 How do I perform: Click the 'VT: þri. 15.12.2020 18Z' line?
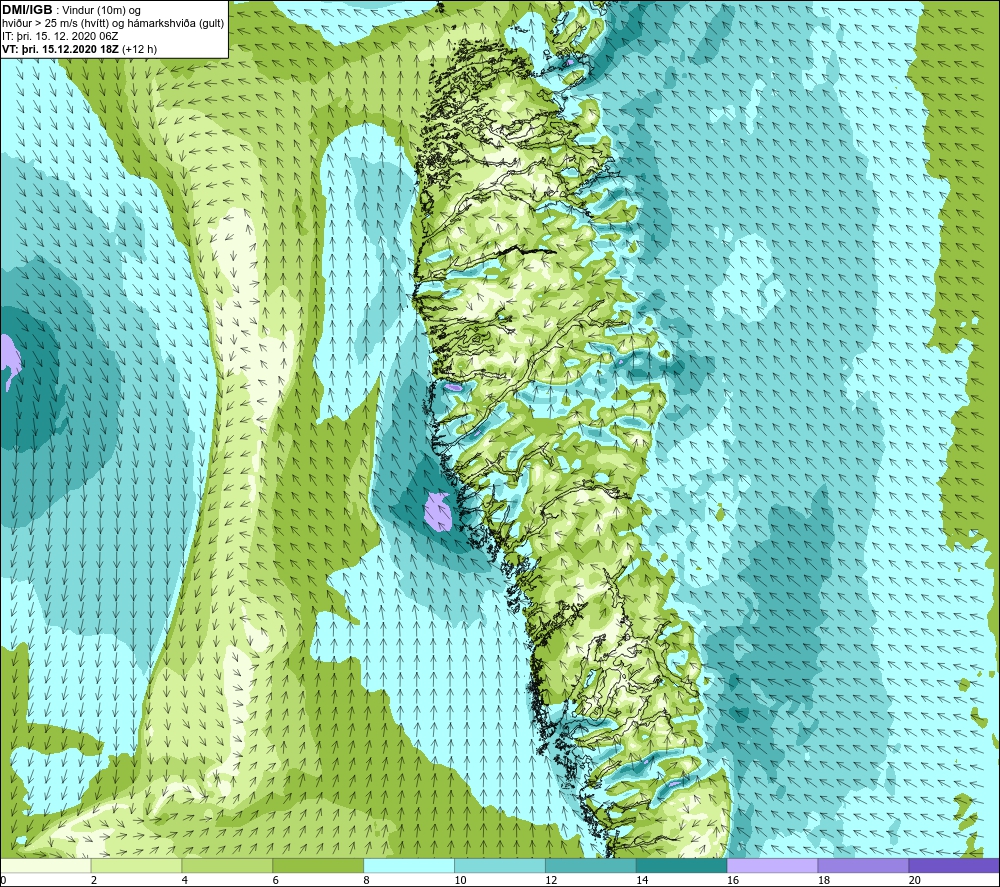click(x=61, y=48)
